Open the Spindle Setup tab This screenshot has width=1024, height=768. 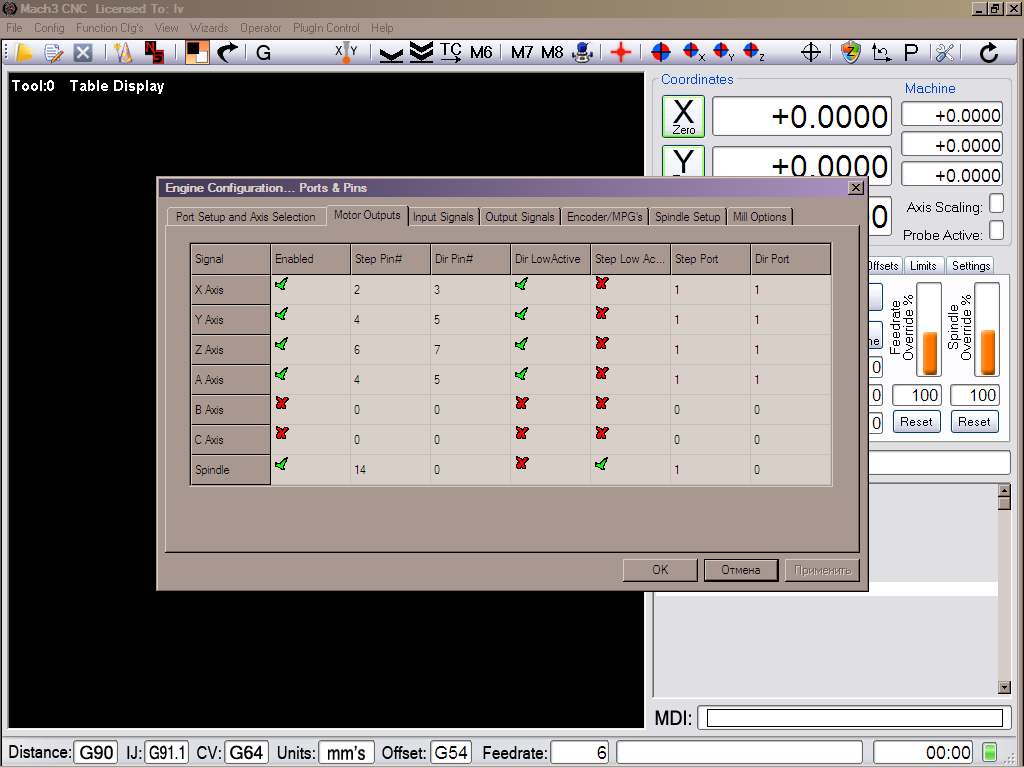(688, 217)
